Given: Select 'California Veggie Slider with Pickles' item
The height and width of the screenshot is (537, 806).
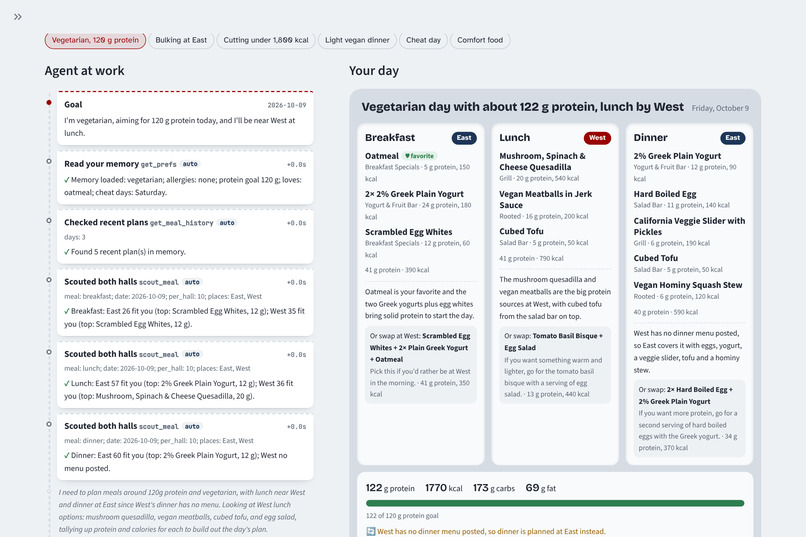Looking at the screenshot, I should 689,226.
